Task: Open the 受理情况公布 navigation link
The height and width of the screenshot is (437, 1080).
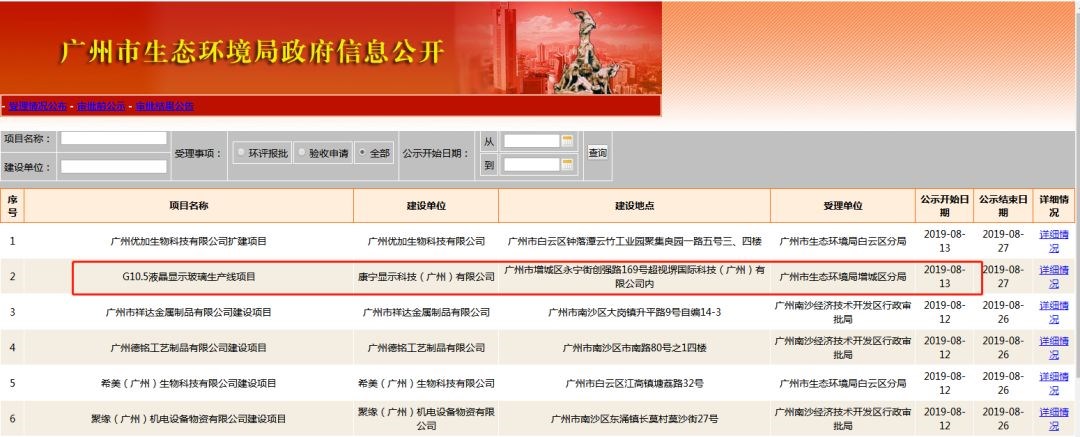Action: (37, 106)
